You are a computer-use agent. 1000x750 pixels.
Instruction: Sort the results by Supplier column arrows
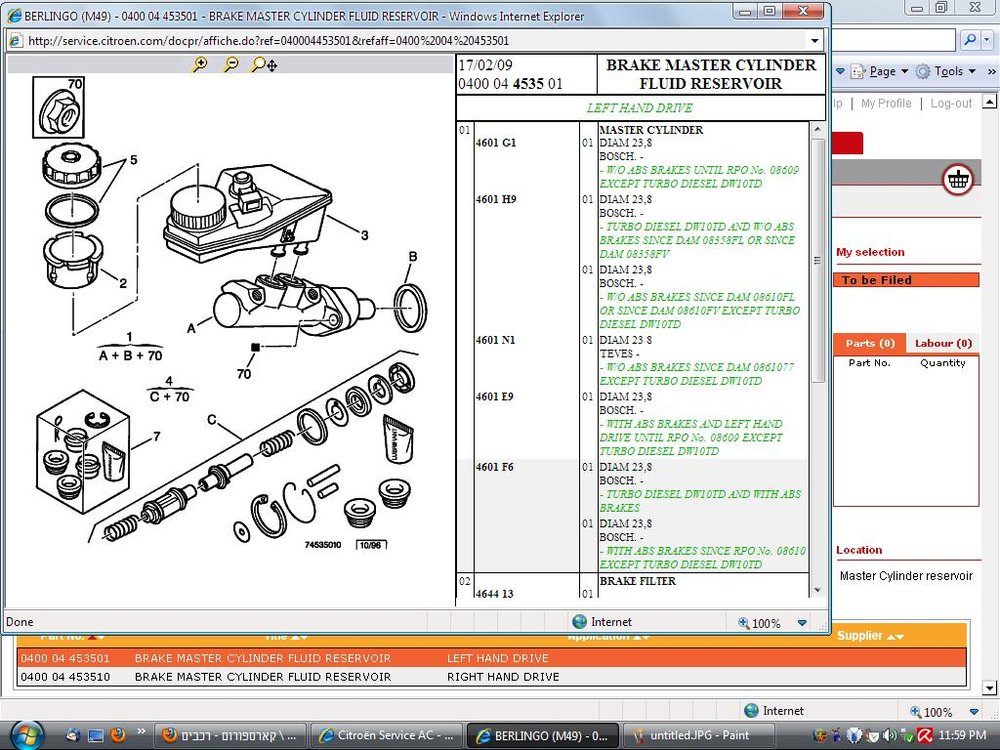(x=896, y=636)
